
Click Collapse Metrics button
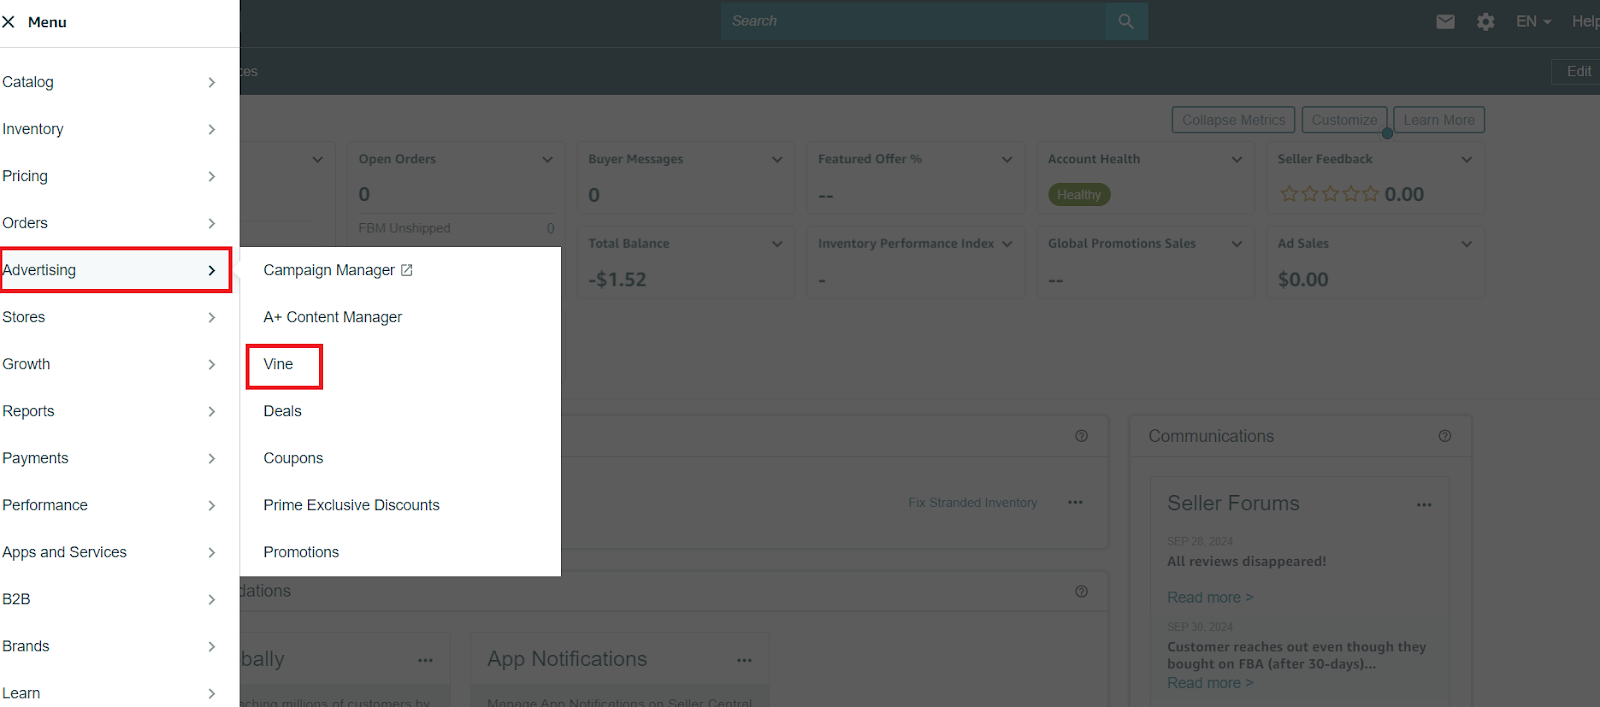pos(1233,120)
